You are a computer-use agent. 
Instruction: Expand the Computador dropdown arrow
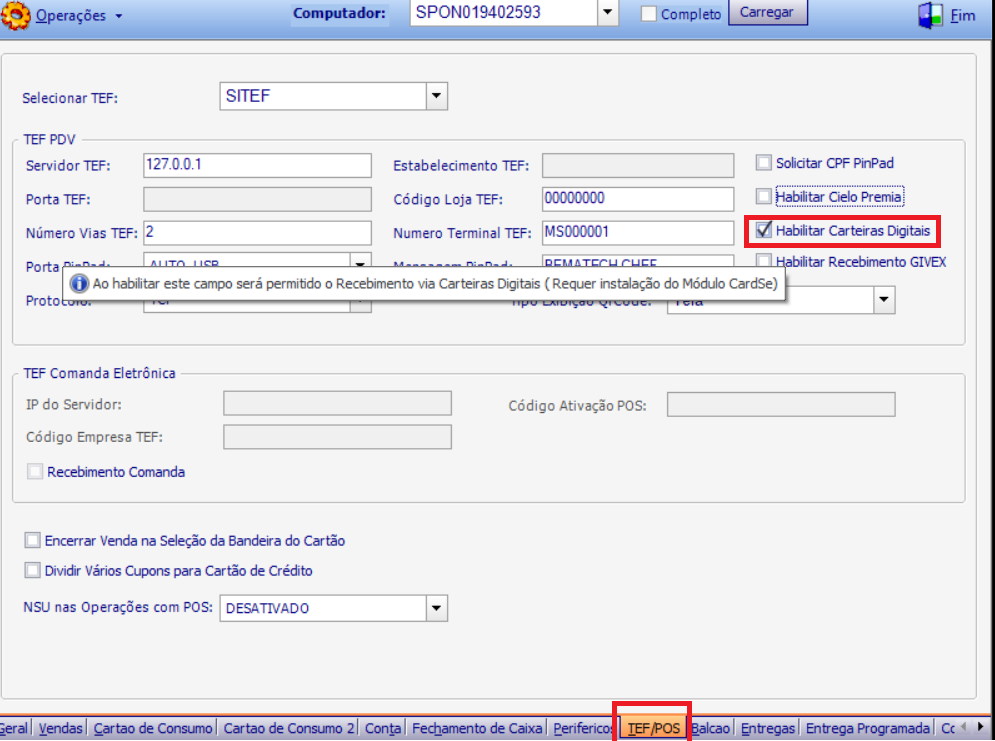[x=607, y=12]
